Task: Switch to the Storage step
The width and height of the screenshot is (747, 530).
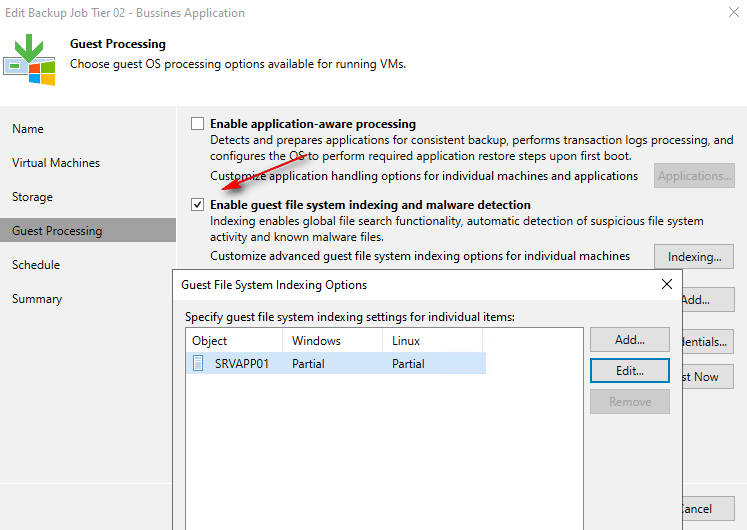Action: coord(32,197)
